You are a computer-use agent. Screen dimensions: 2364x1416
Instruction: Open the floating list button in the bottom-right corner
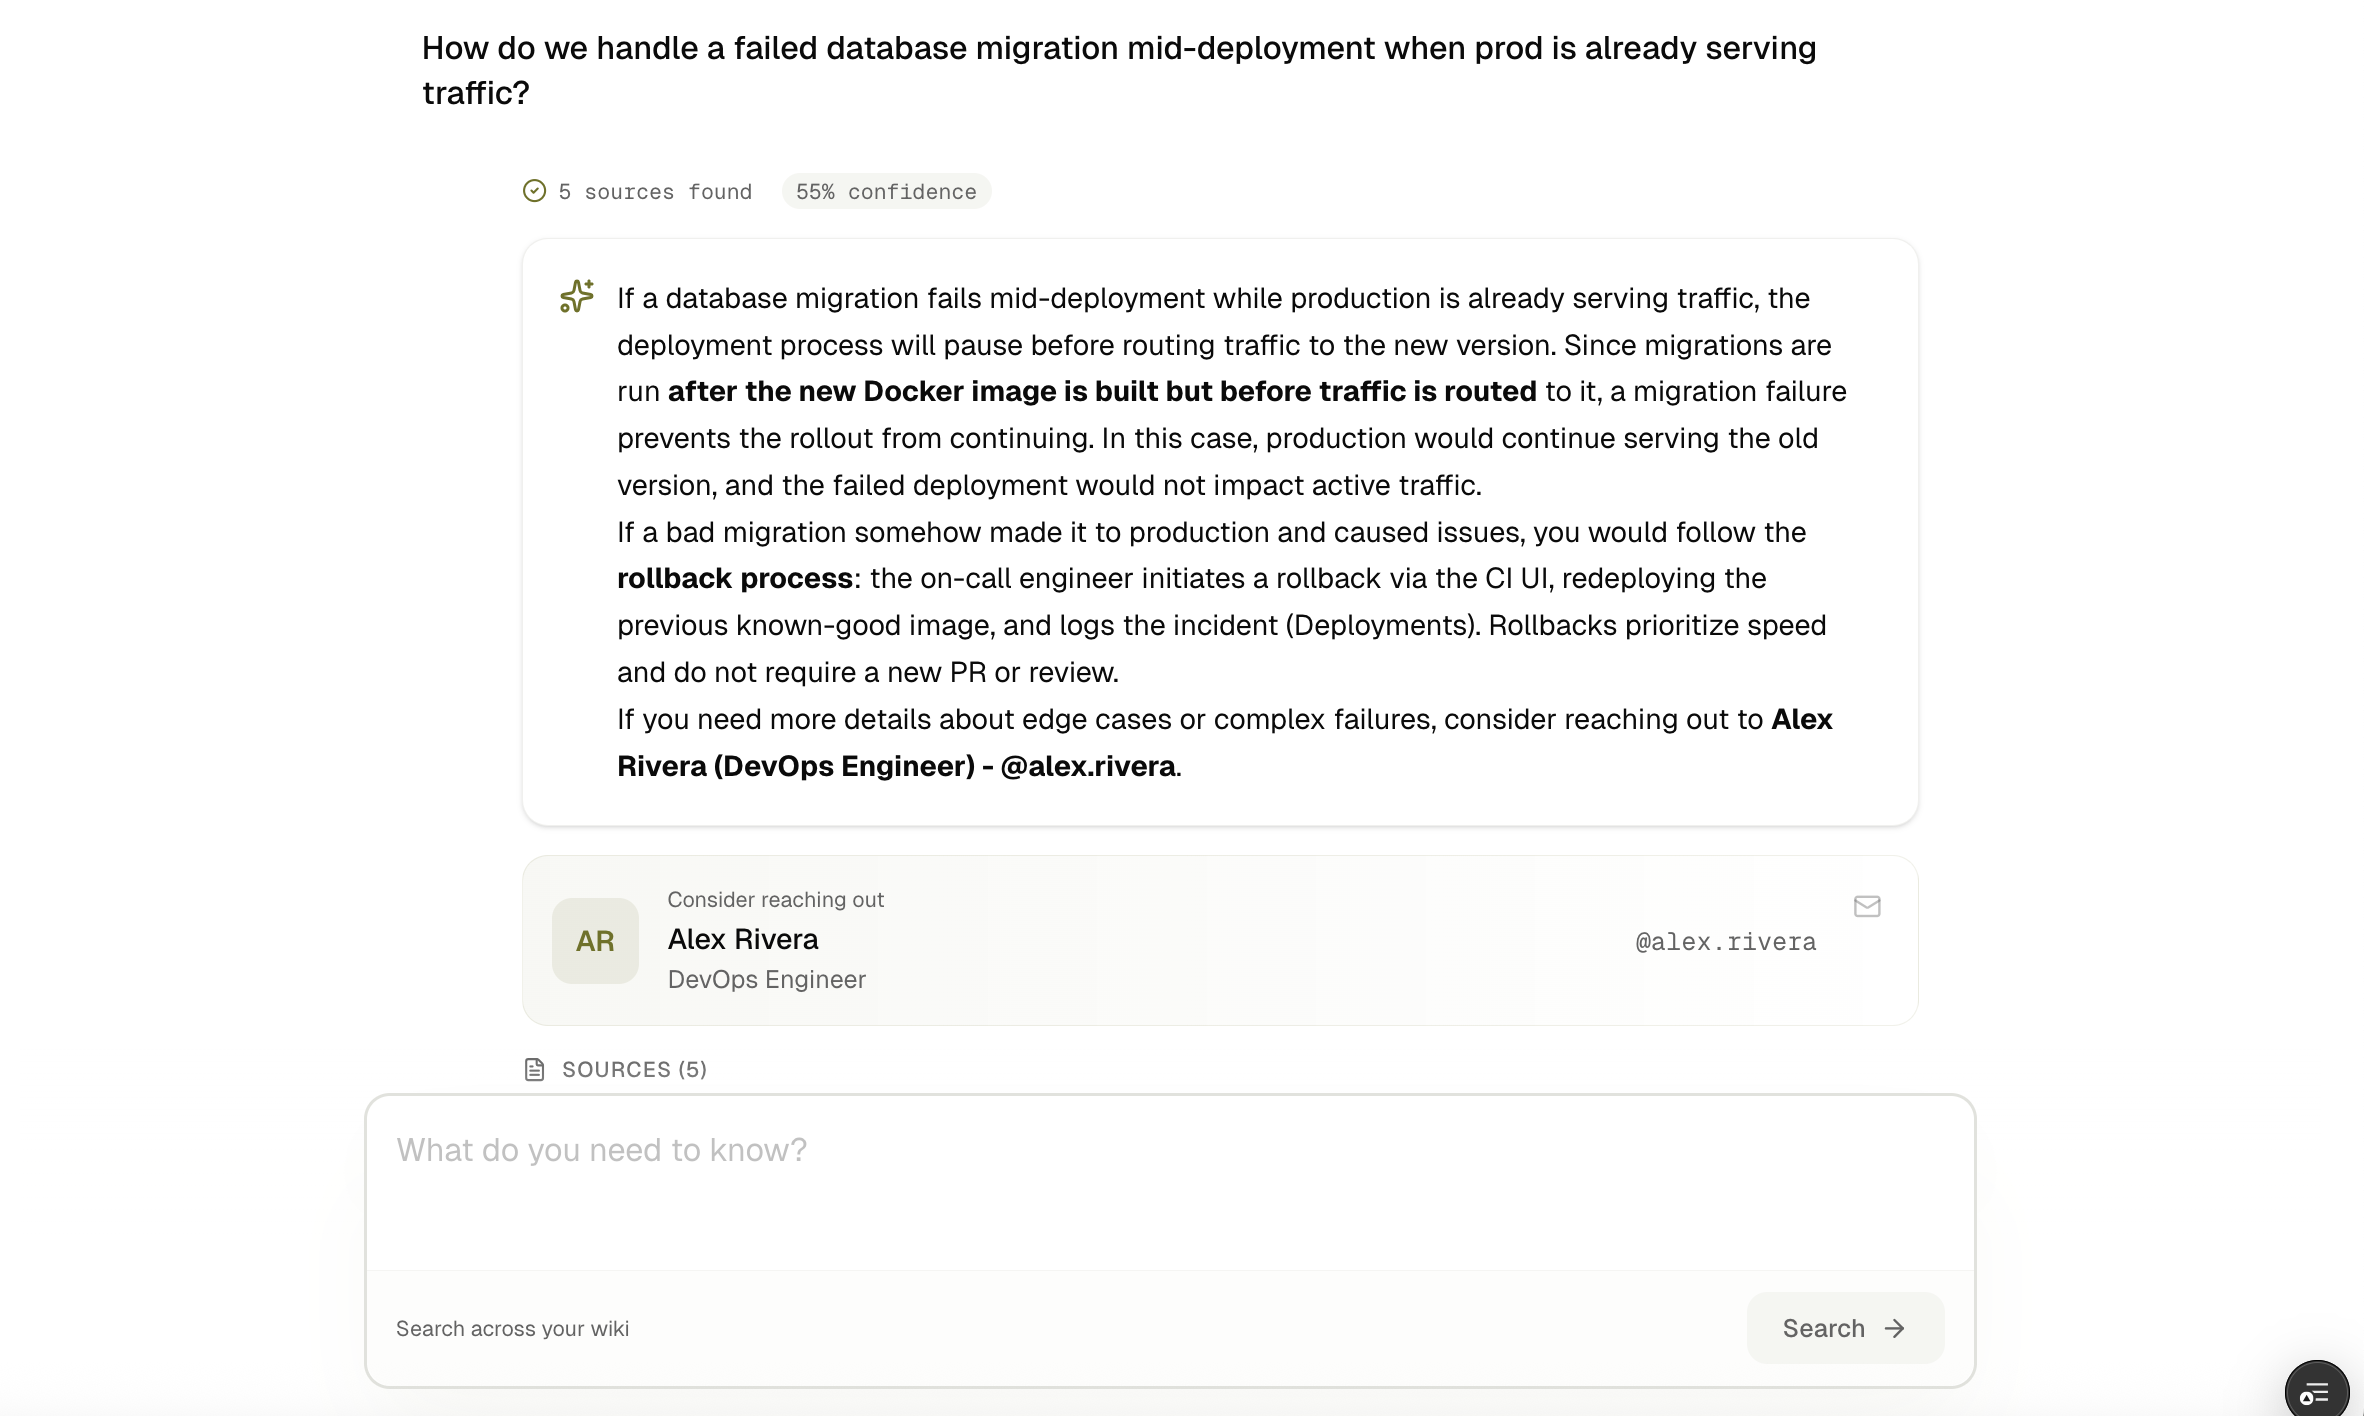pyautogui.click(x=2316, y=1391)
